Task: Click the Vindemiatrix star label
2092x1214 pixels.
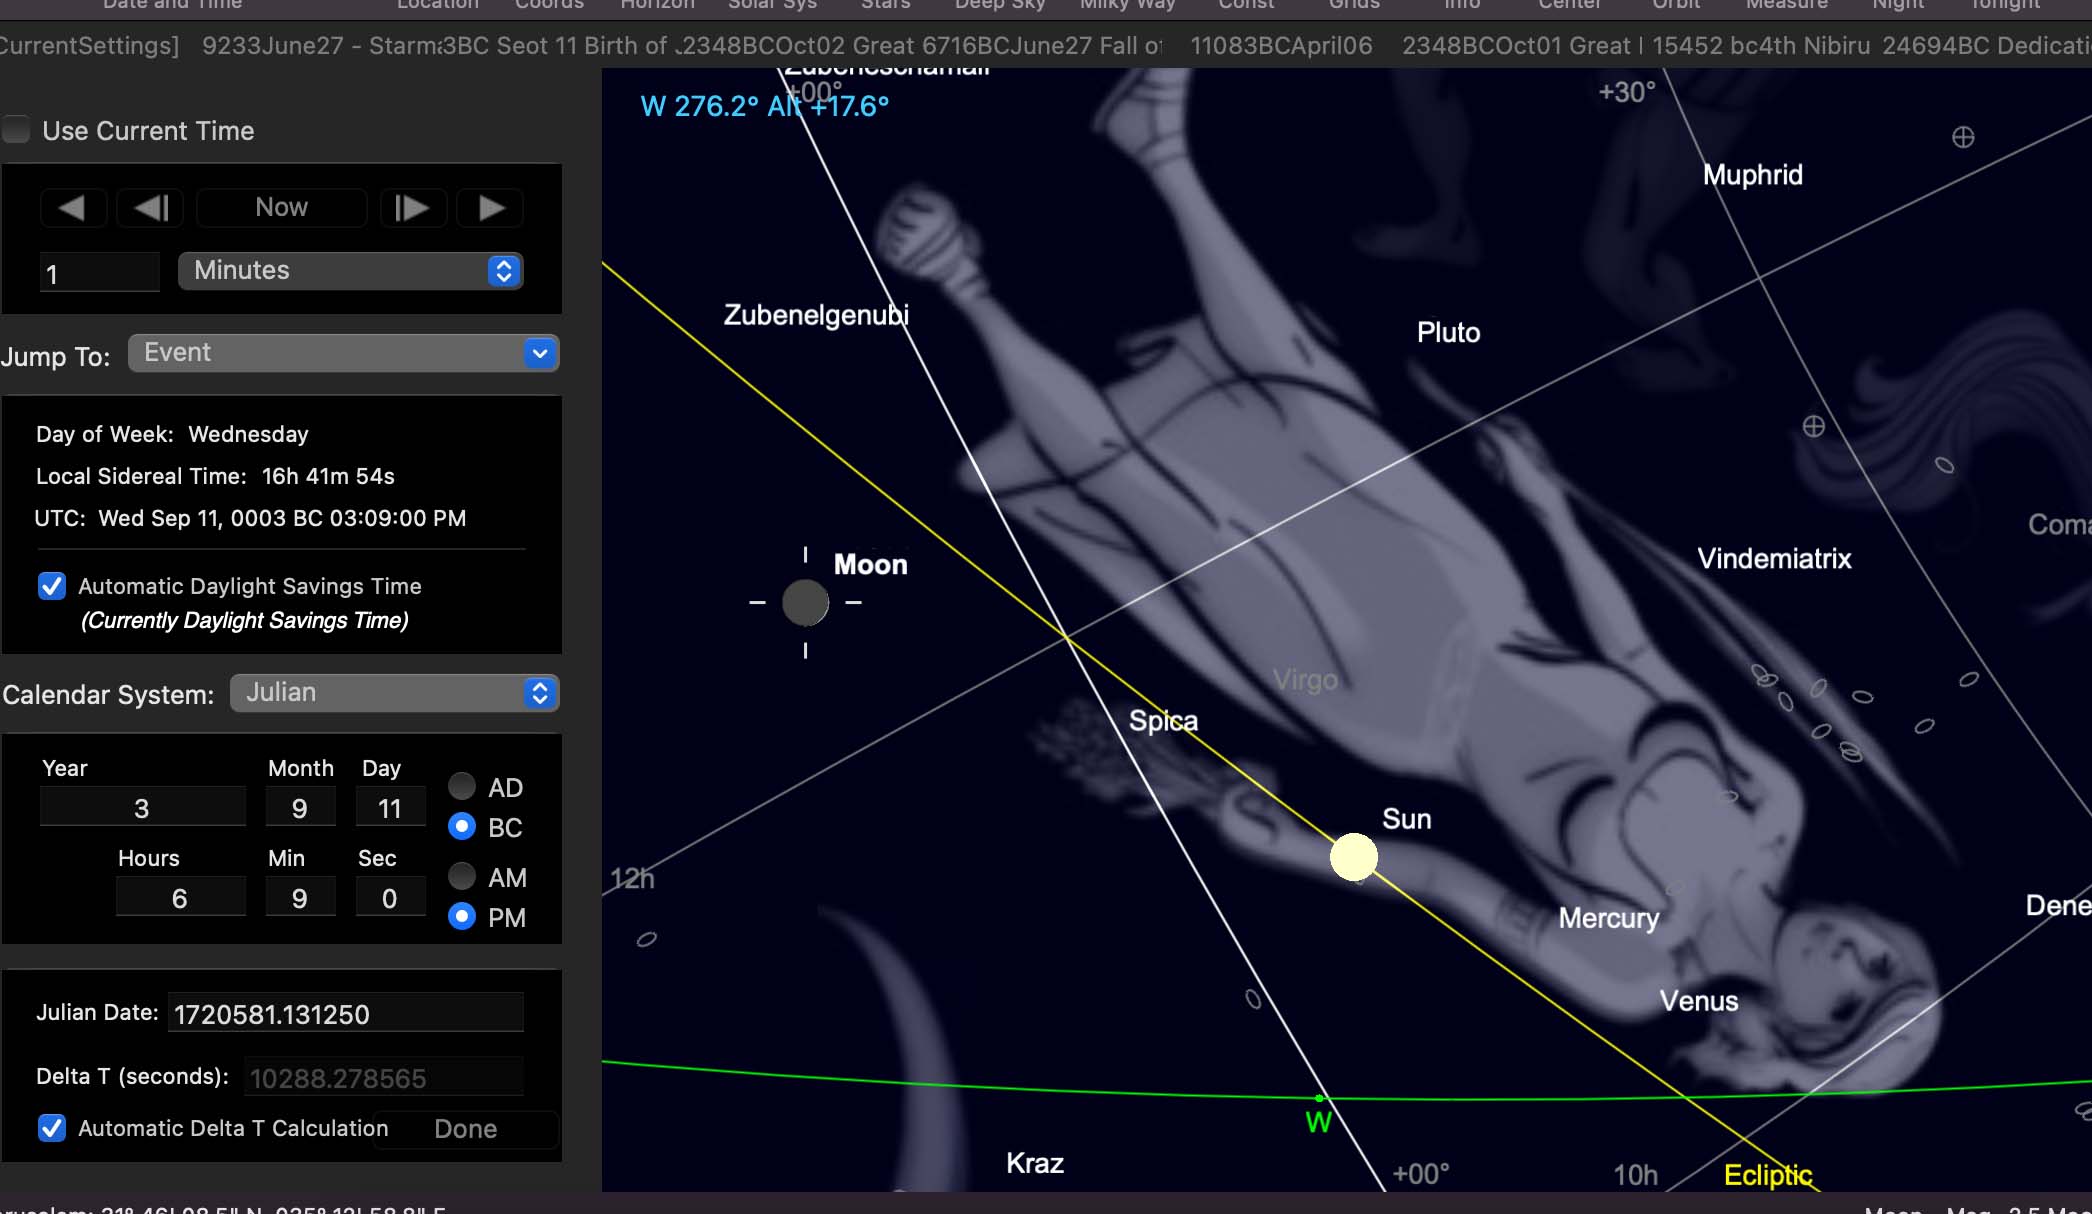Action: [1774, 558]
